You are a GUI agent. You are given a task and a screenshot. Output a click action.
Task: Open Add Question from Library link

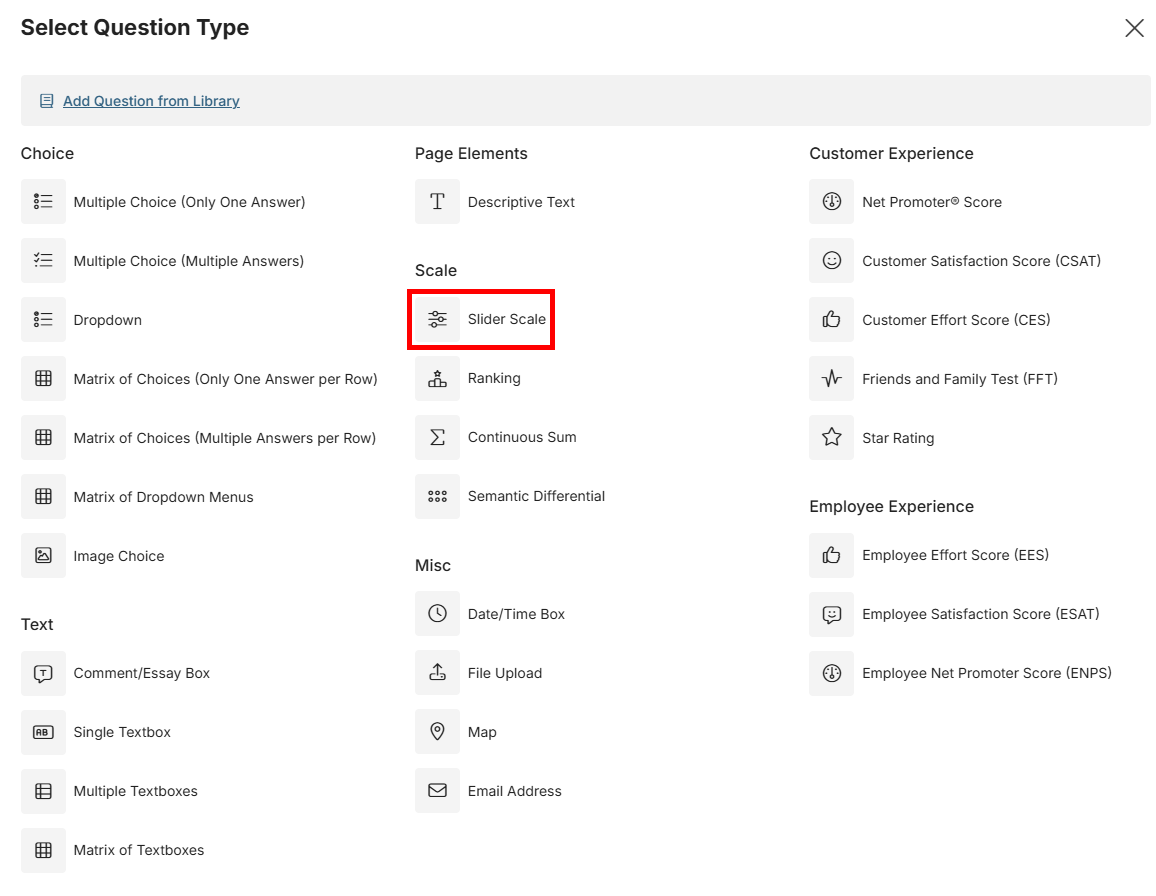151,101
